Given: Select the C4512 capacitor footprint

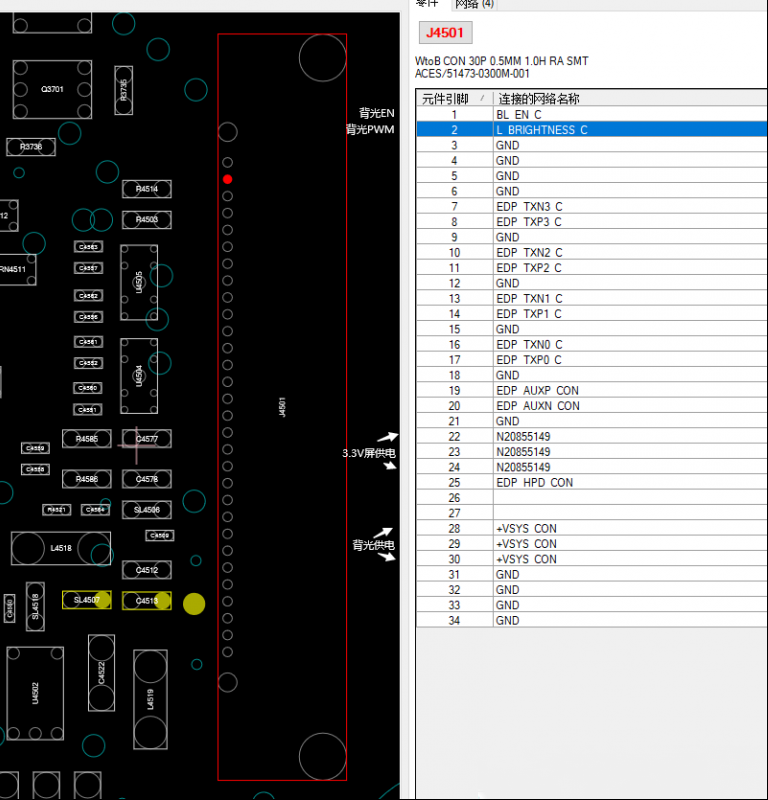Looking at the screenshot, I should [x=147, y=570].
